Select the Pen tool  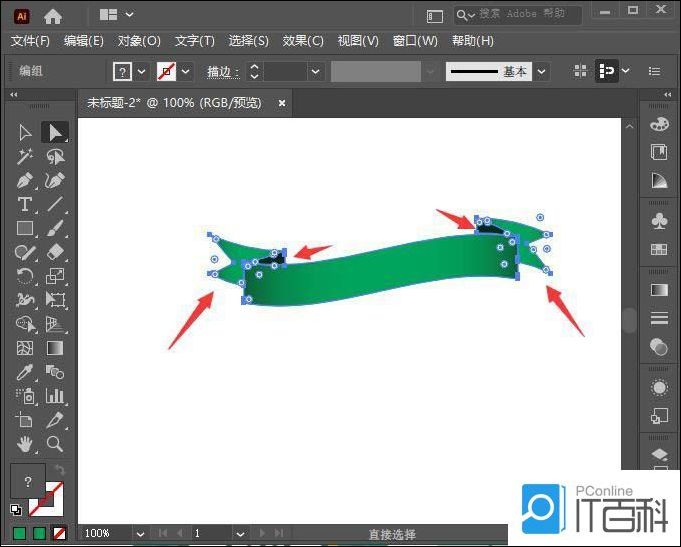point(25,181)
